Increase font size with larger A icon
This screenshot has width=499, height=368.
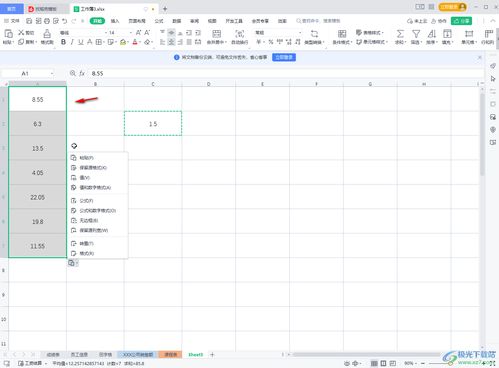(138, 32)
